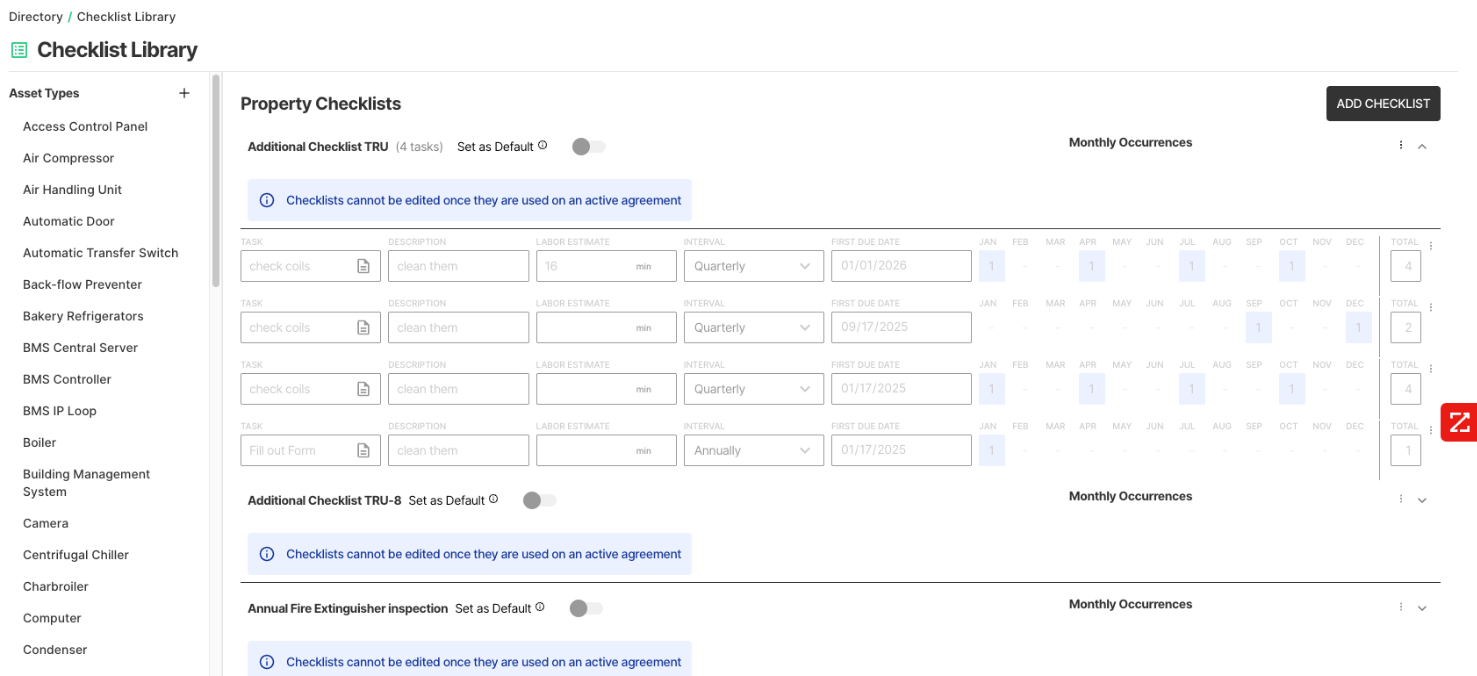
Task: Enable Set as Default for Additional Checklist TRU-8
Action: pyautogui.click(x=539, y=501)
